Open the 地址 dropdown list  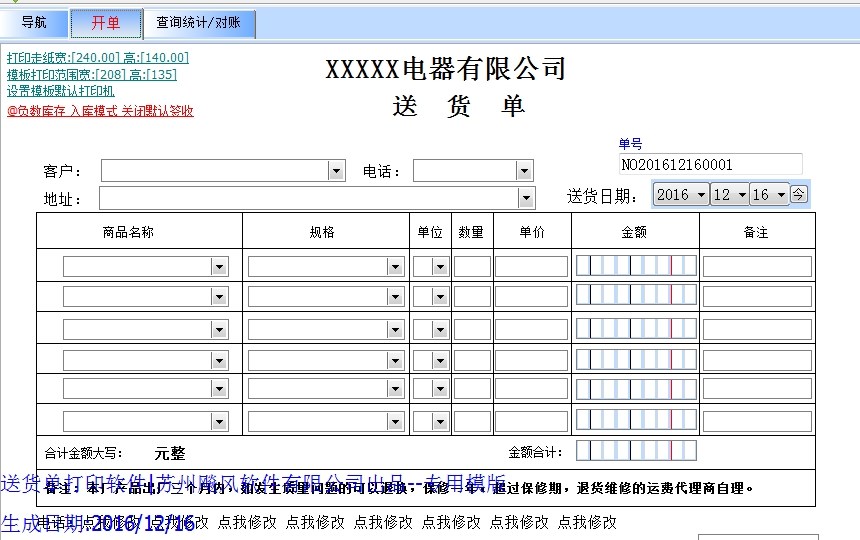(526, 198)
